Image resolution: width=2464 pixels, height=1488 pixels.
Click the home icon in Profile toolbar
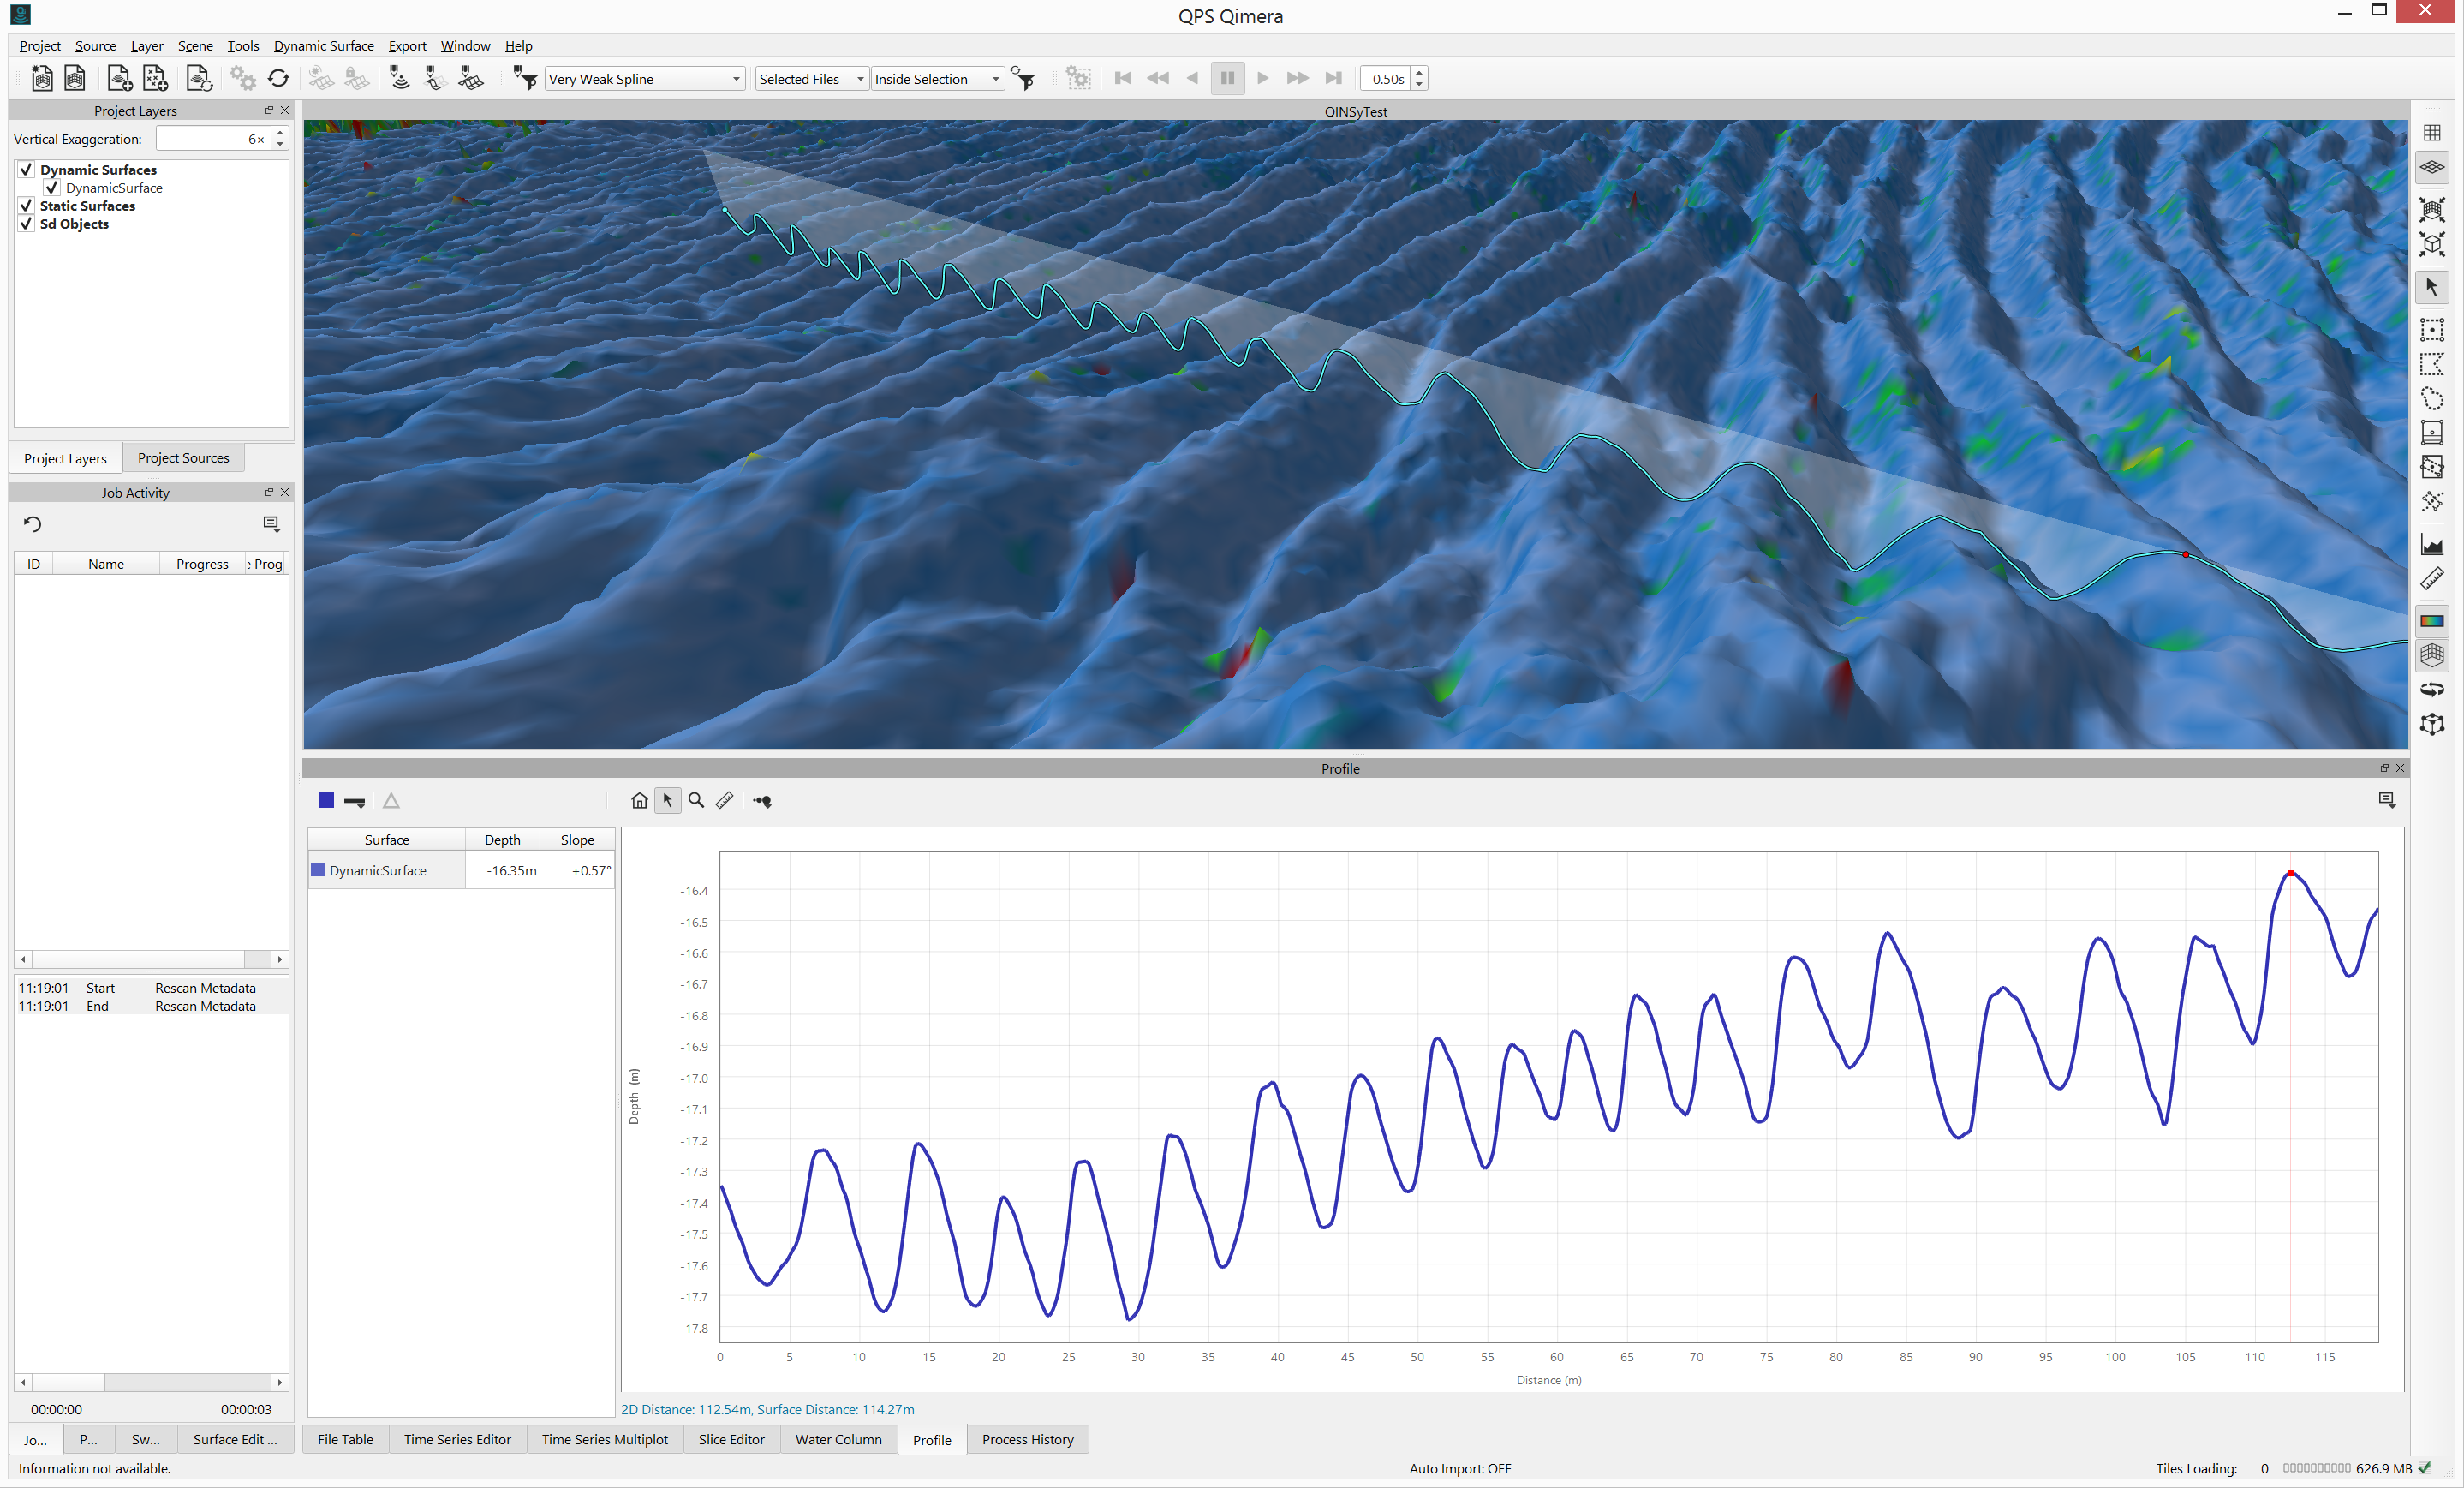pyautogui.click(x=639, y=800)
